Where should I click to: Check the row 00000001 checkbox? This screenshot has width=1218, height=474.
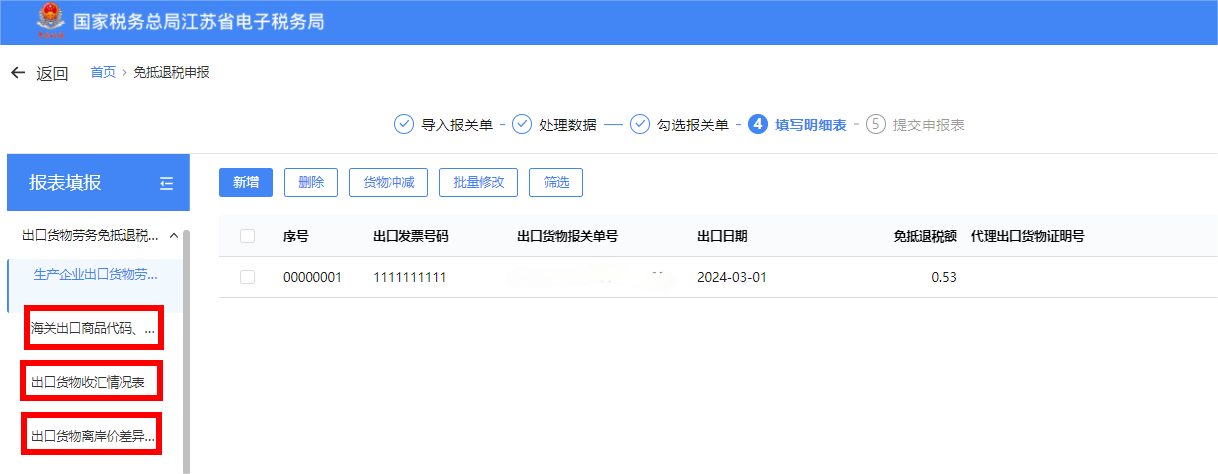[x=248, y=277]
